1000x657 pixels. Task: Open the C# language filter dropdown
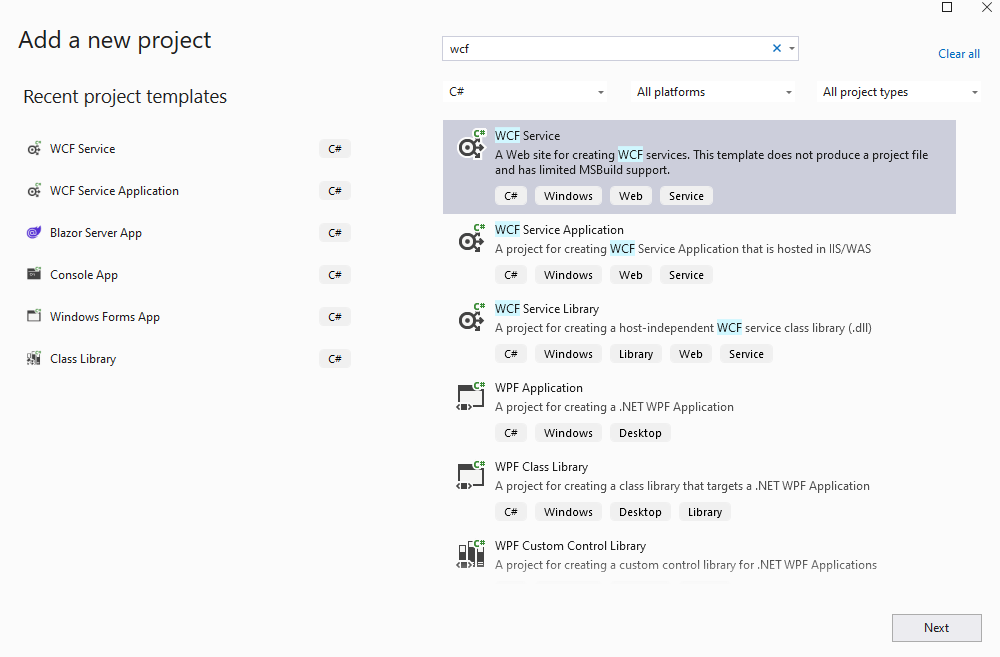click(525, 92)
